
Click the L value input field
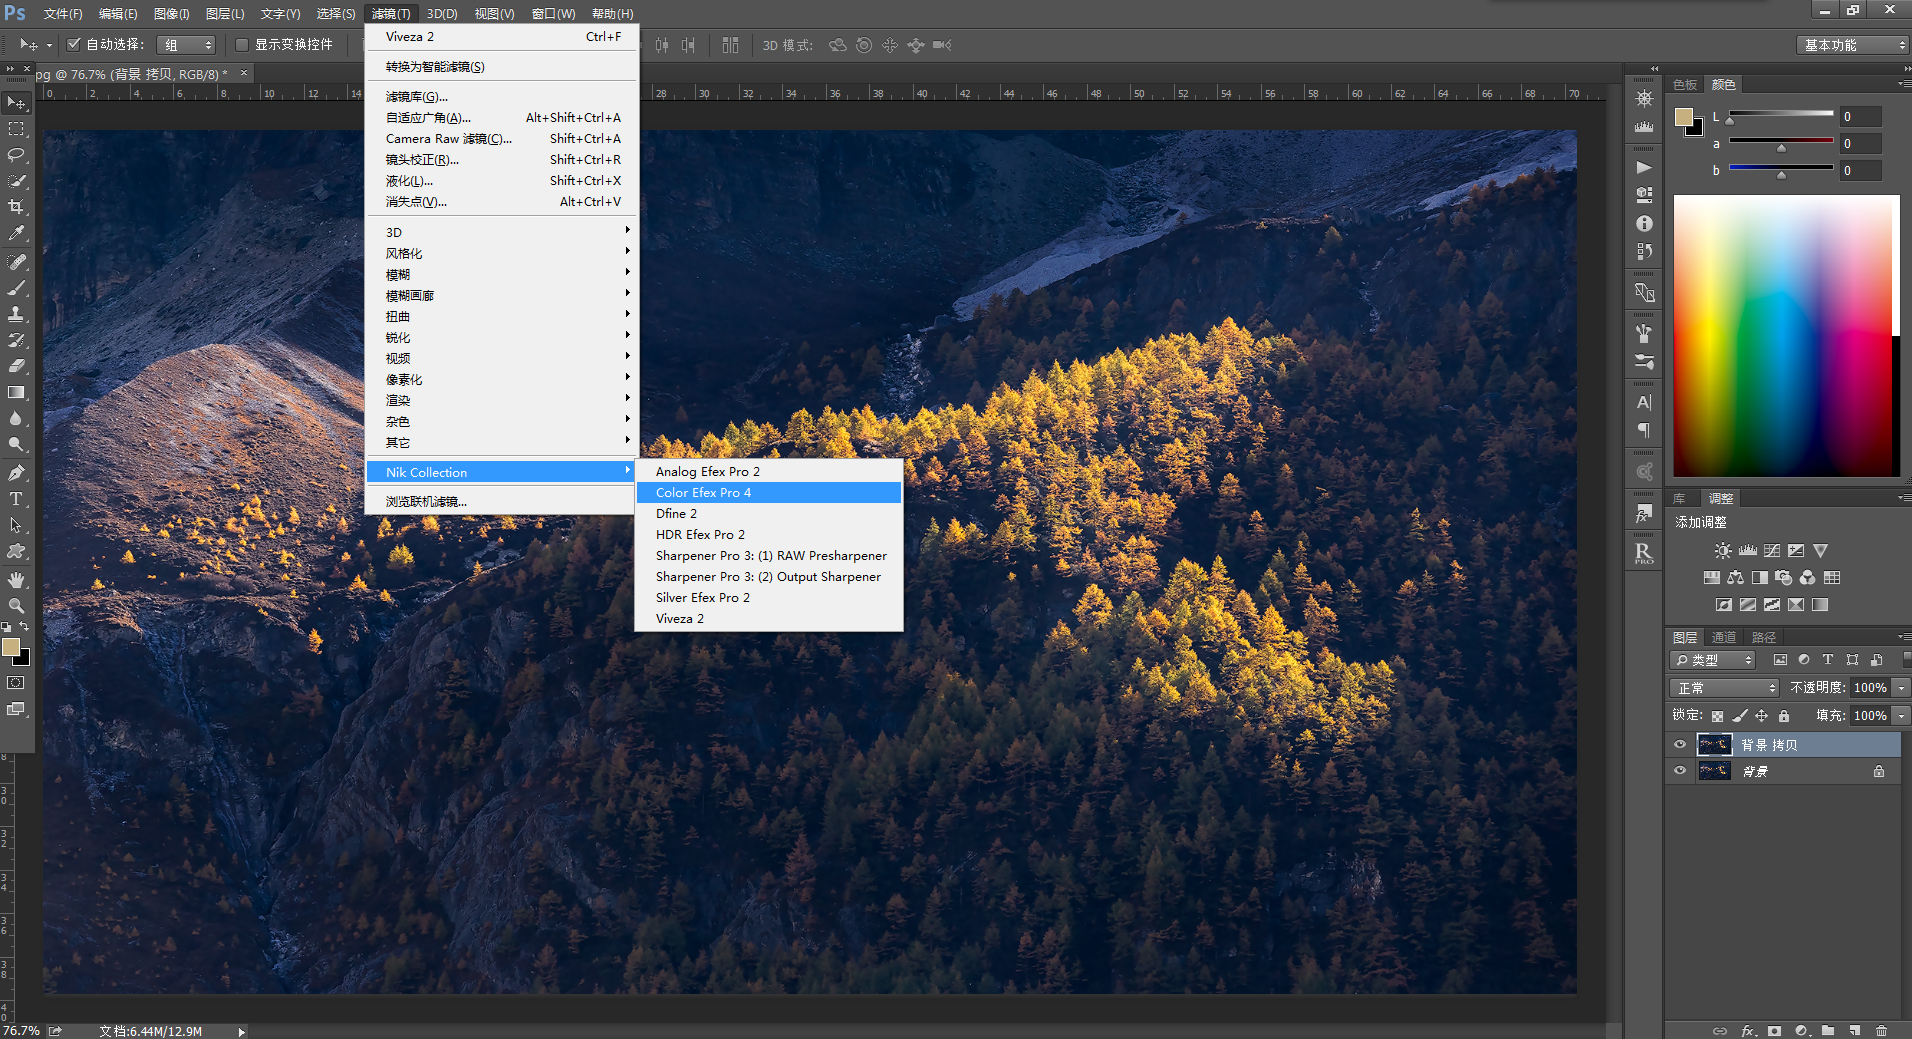(x=1862, y=117)
